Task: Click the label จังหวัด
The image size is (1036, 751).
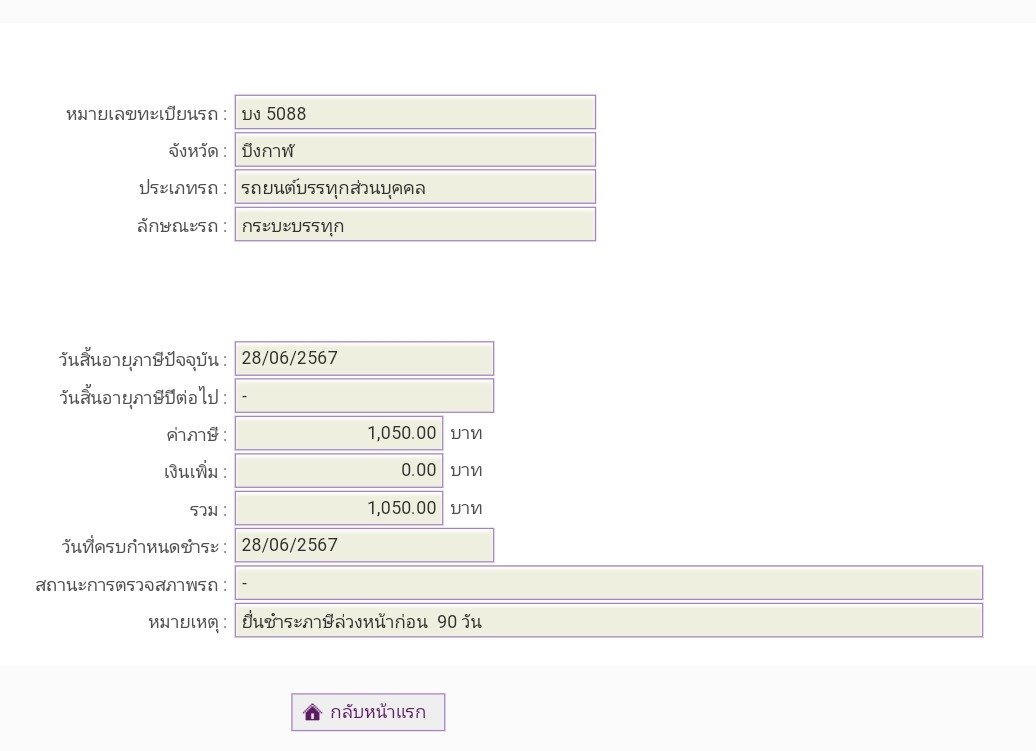Action: click(193, 151)
